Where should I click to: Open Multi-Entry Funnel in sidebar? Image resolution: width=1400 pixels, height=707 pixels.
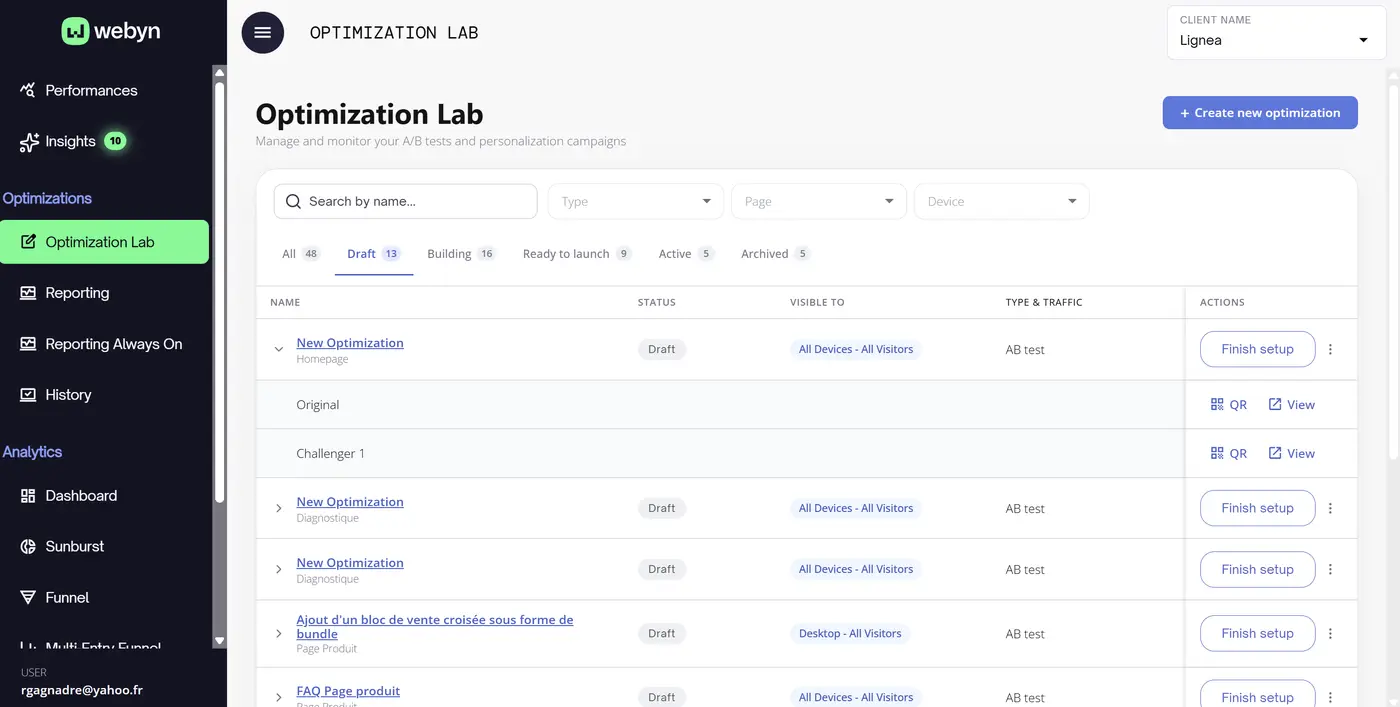(x=103, y=647)
